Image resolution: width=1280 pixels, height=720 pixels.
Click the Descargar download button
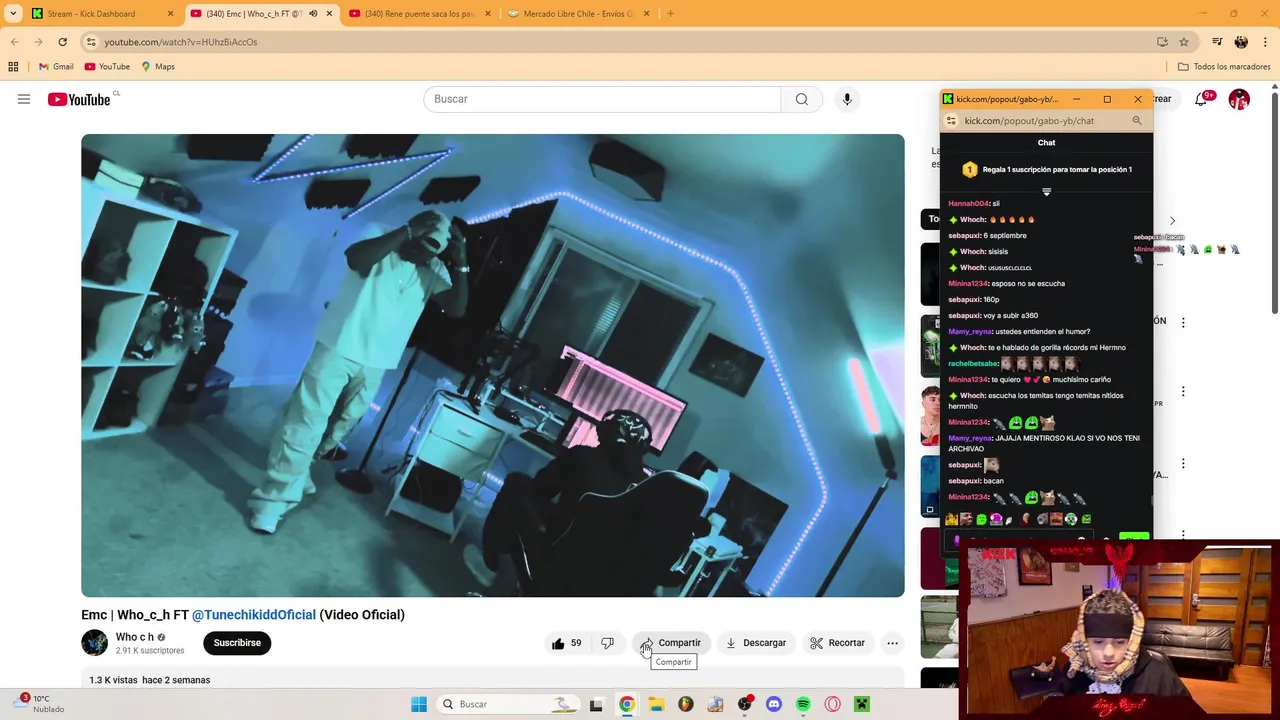(x=756, y=643)
